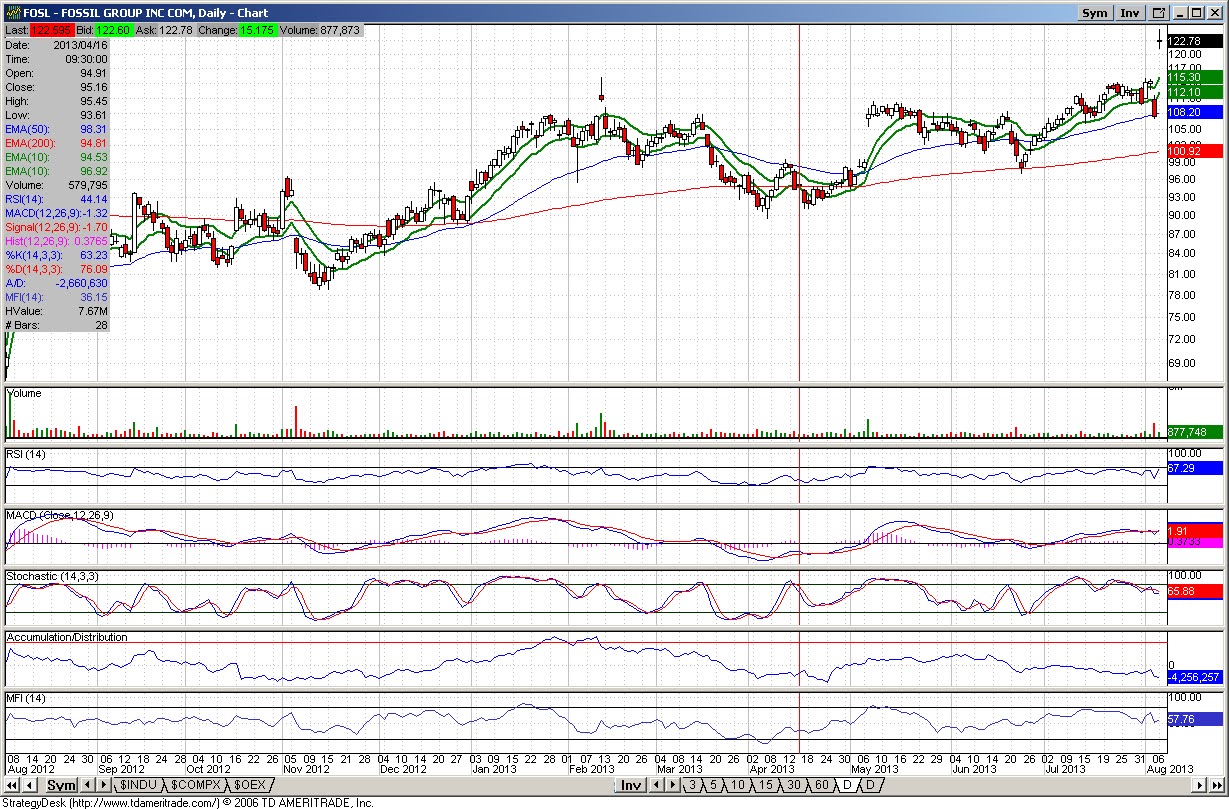
Task: Select the 15-minute interval tab
Action: coord(766,785)
